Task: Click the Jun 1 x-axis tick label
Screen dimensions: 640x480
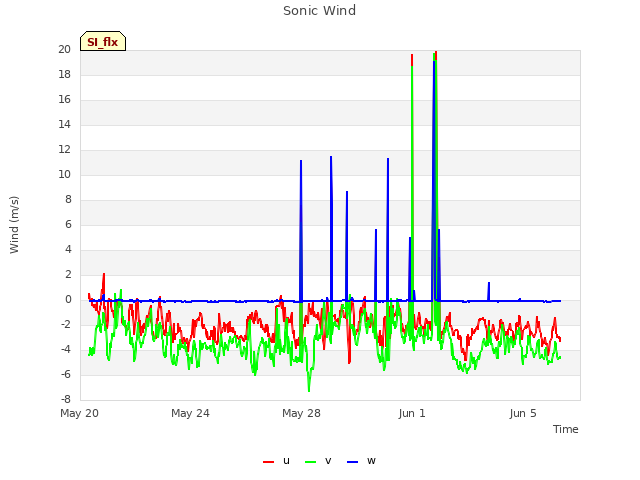Action: point(412,413)
